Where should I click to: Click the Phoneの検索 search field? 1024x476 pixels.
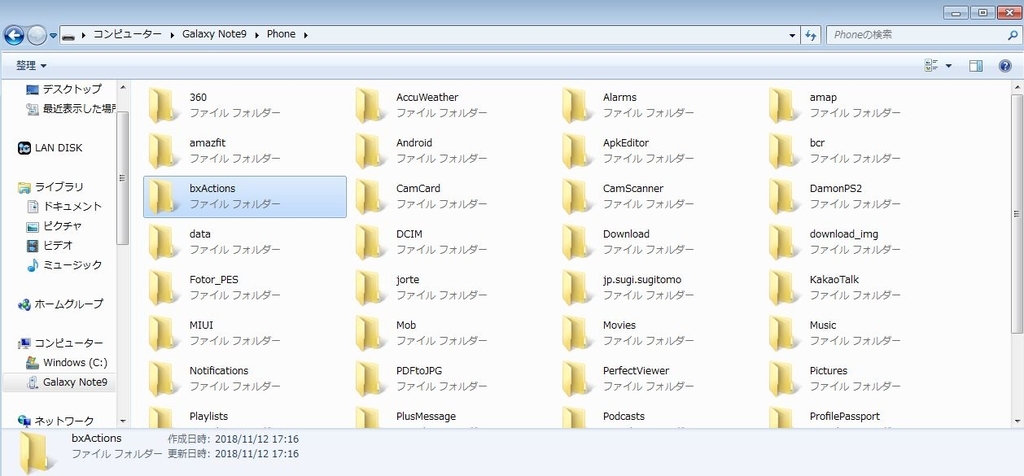(922, 35)
